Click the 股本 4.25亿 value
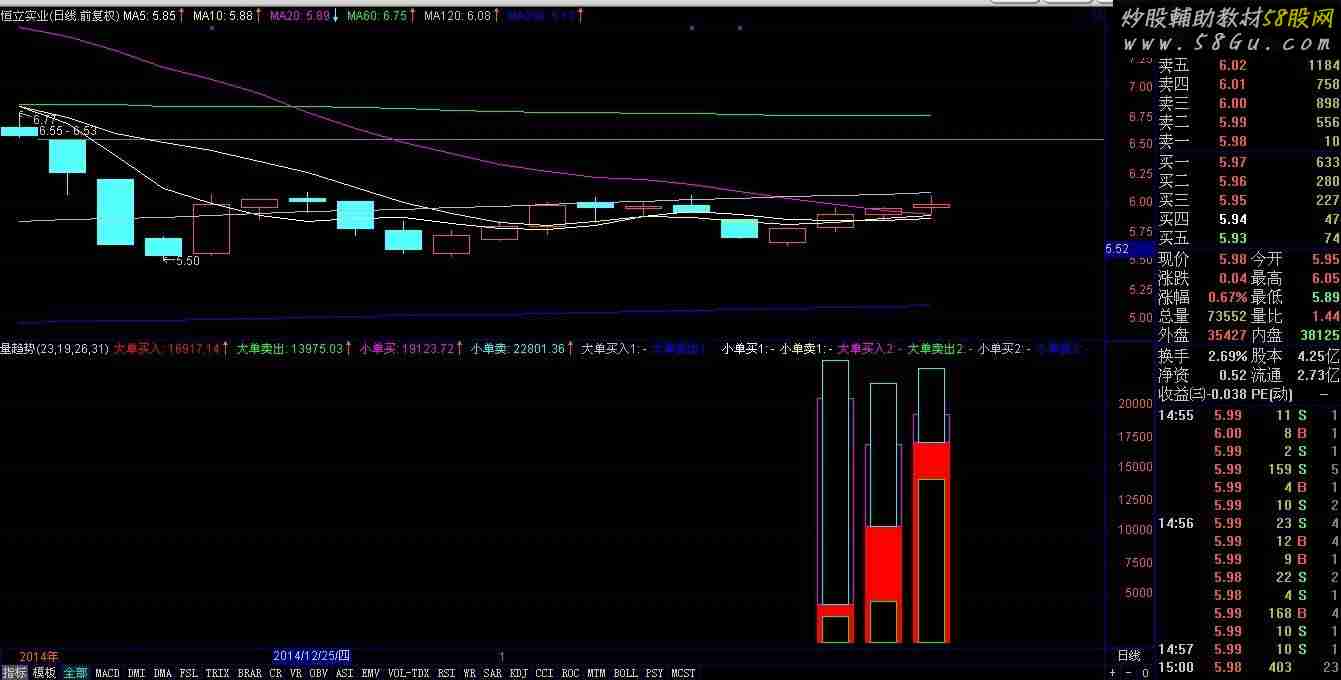 coord(1319,356)
